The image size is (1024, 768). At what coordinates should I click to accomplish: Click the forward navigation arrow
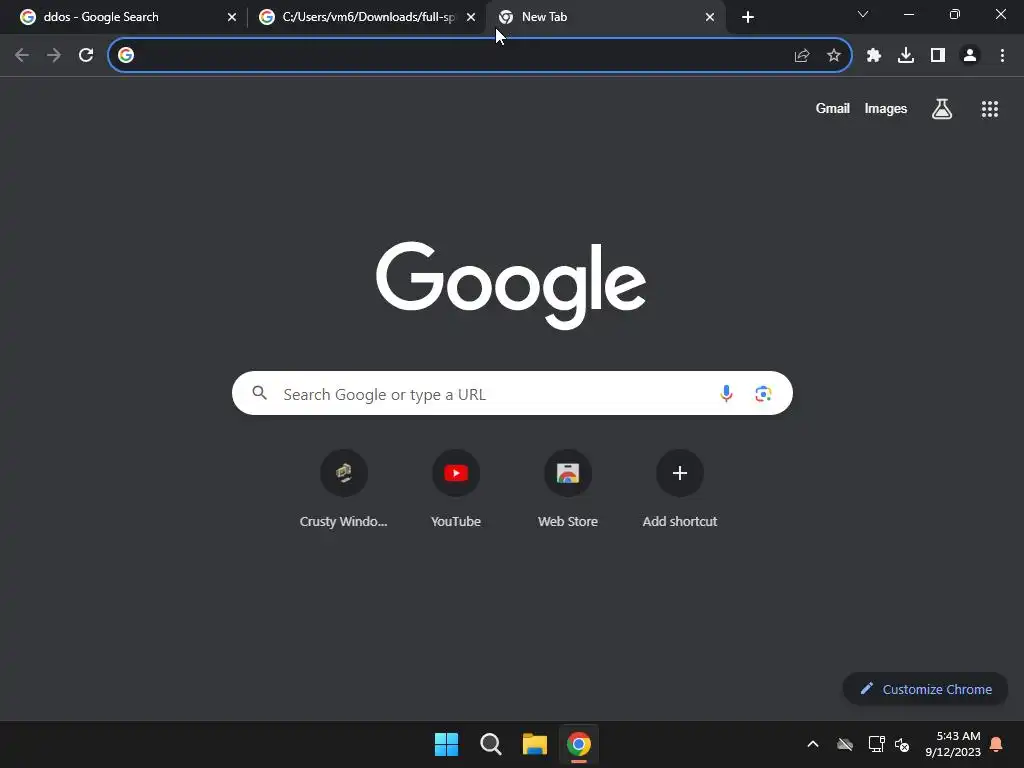[x=54, y=56]
